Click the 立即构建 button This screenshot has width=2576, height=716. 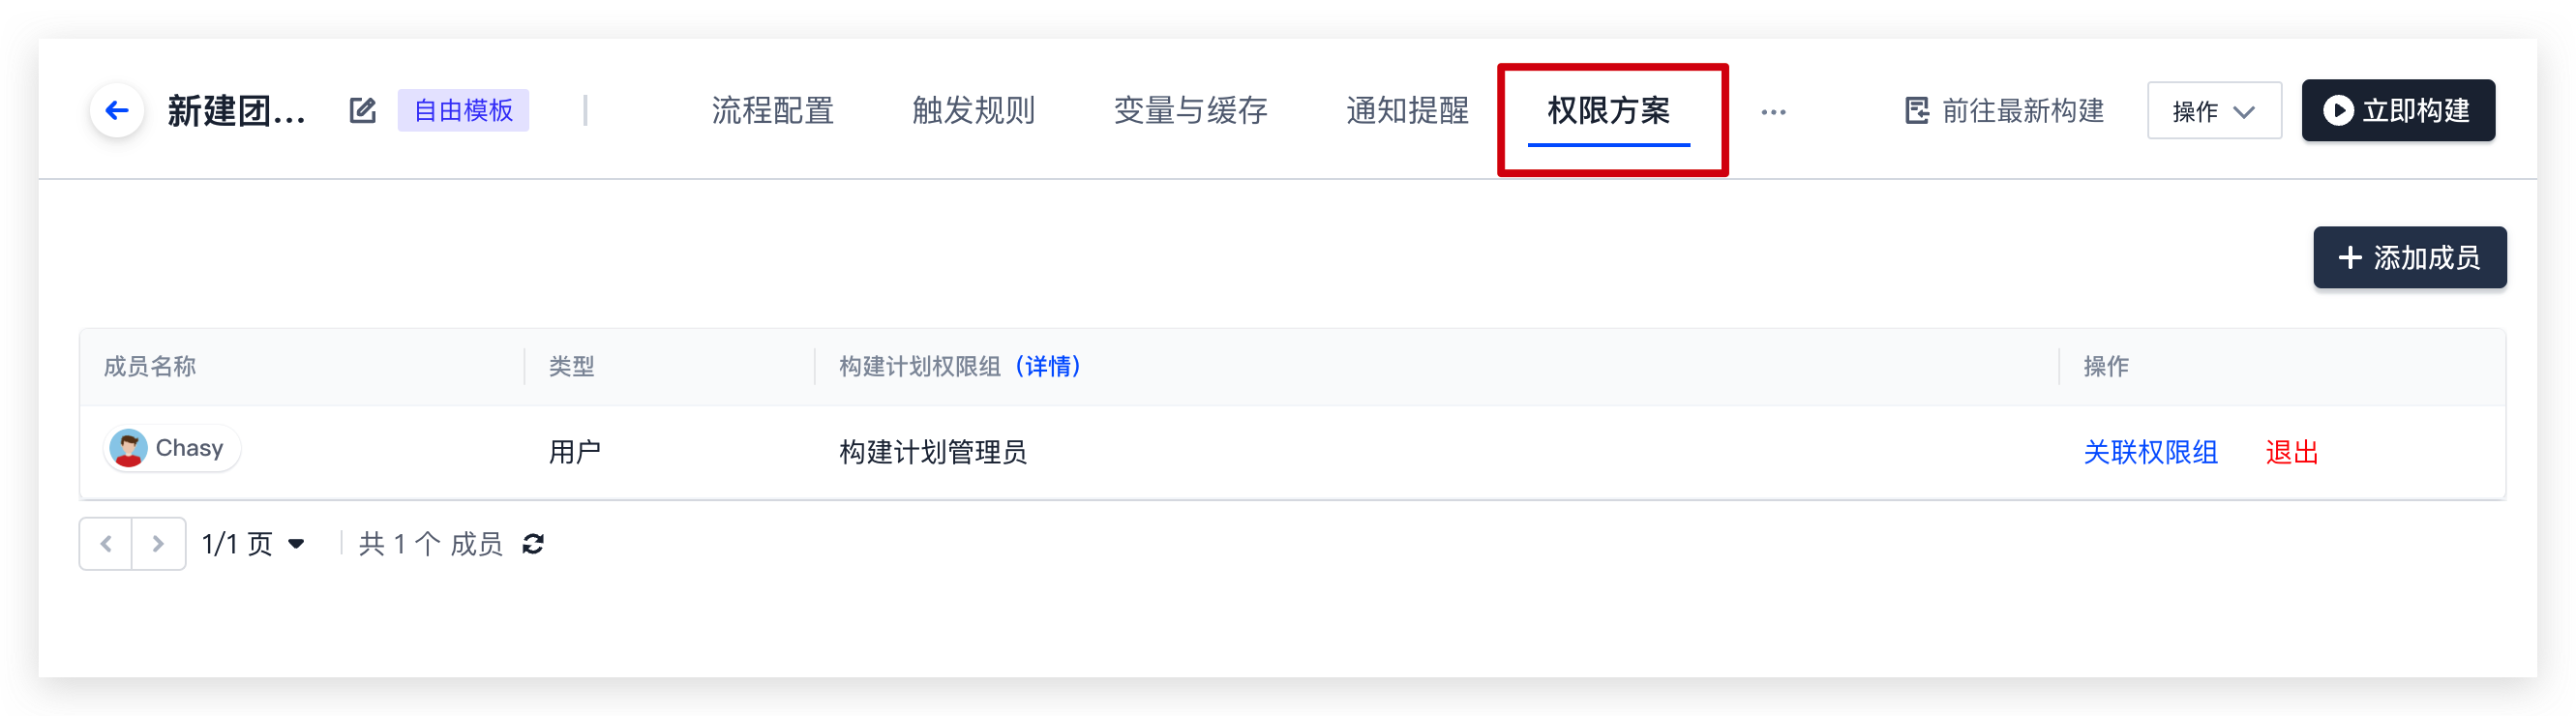(x=2397, y=110)
